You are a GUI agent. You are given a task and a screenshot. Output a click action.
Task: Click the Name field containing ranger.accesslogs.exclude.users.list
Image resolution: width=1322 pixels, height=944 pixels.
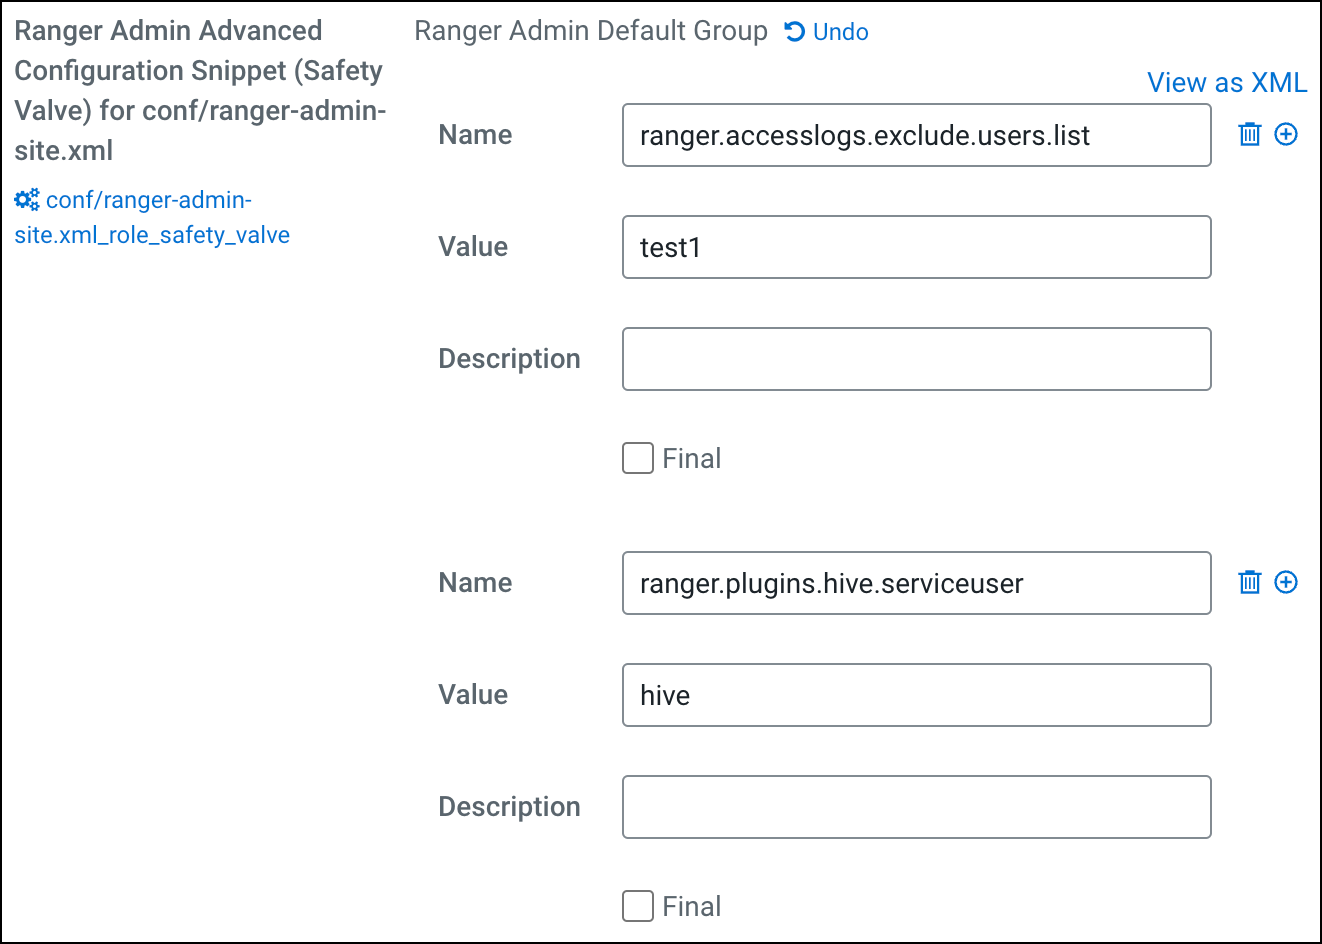[x=916, y=134]
